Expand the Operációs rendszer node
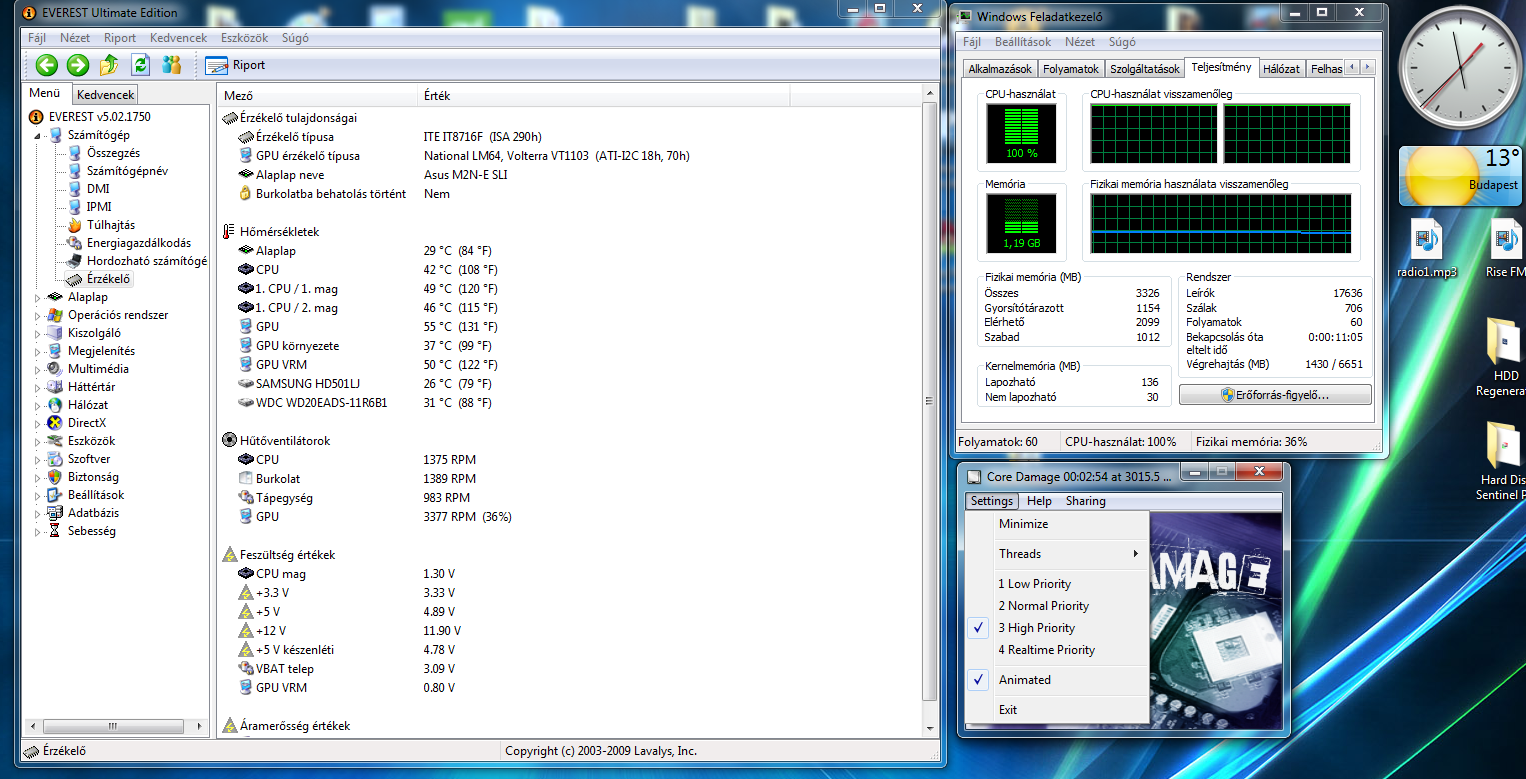The image size is (1526, 779). coord(39,315)
